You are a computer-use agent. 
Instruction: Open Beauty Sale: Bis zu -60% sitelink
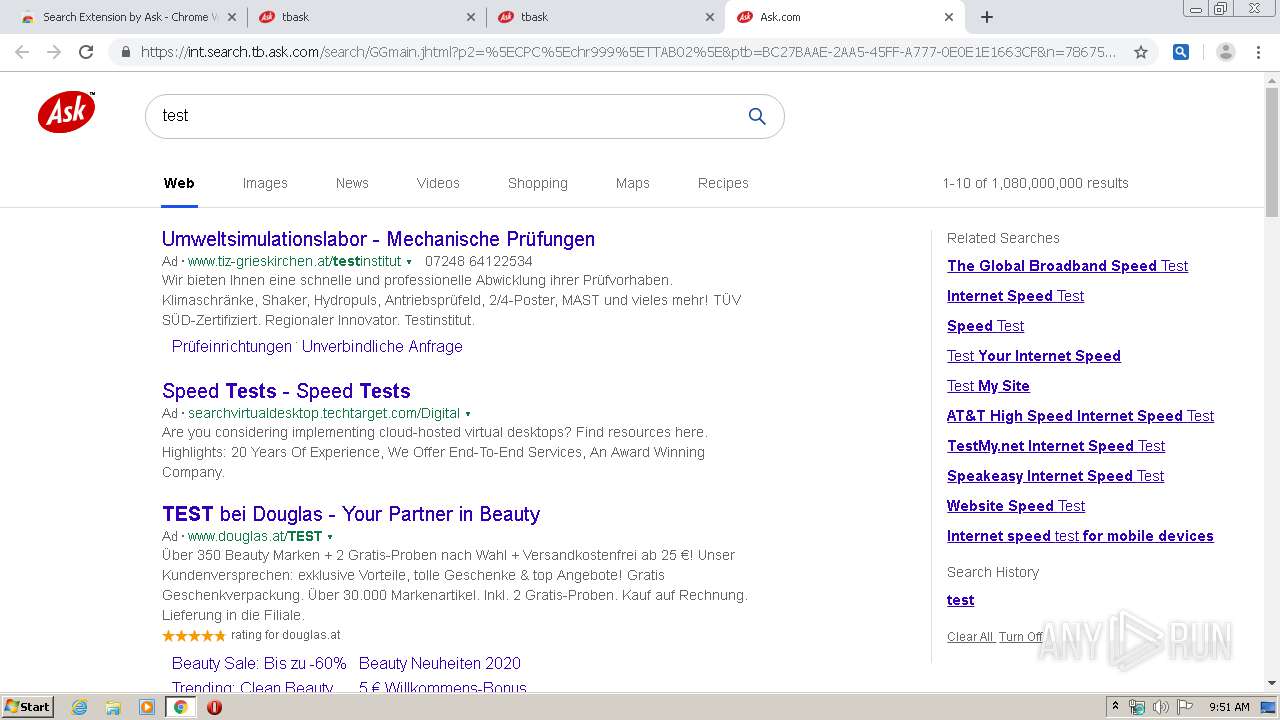click(x=259, y=663)
